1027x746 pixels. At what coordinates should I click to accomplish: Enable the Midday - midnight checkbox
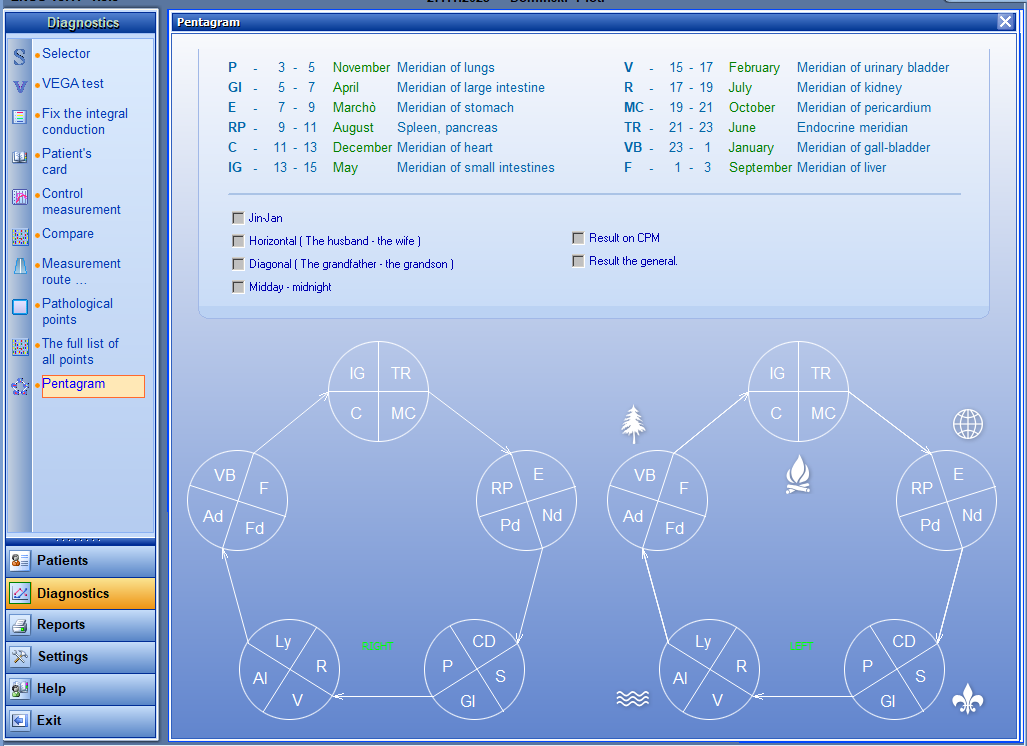coord(238,287)
